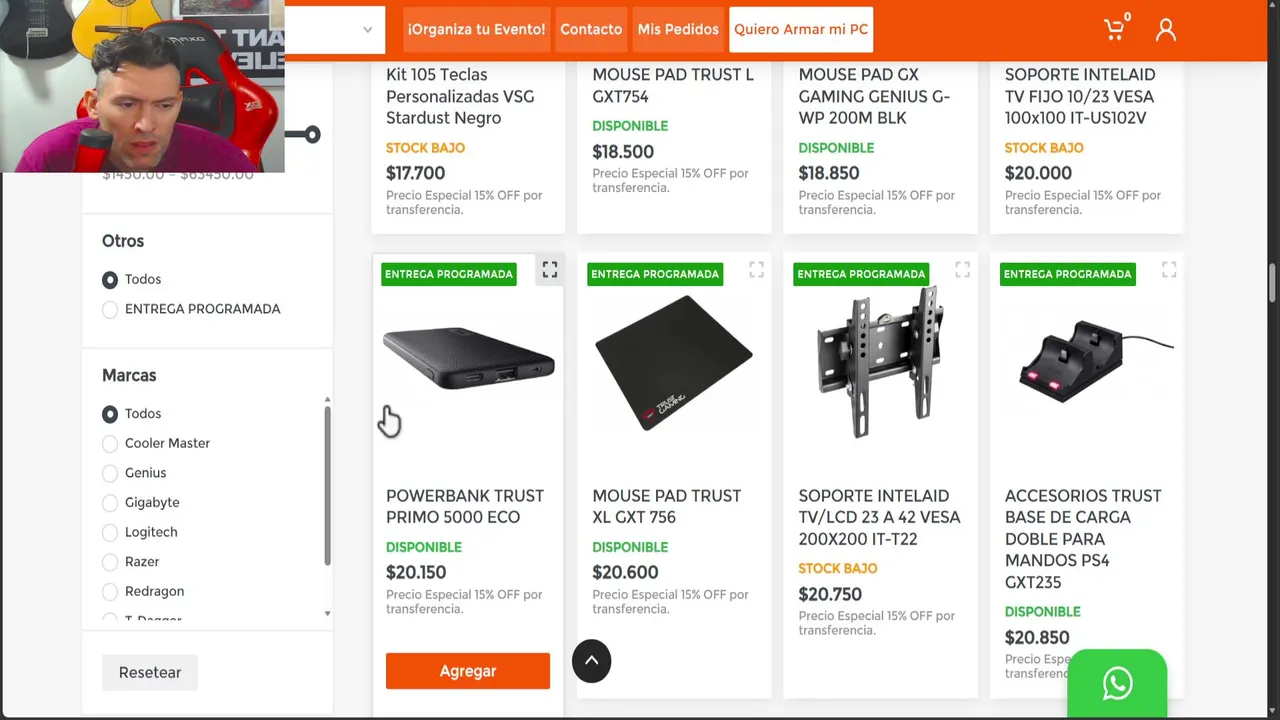Image resolution: width=1280 pixels, height=720 pixels.
Task: Expand quick view on Powerbank Trust Primo
Action: (x=550, y=270)
